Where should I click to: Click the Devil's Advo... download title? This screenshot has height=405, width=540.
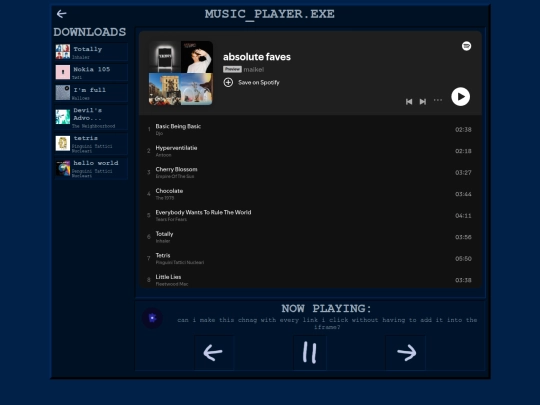[x=87, y=114]
